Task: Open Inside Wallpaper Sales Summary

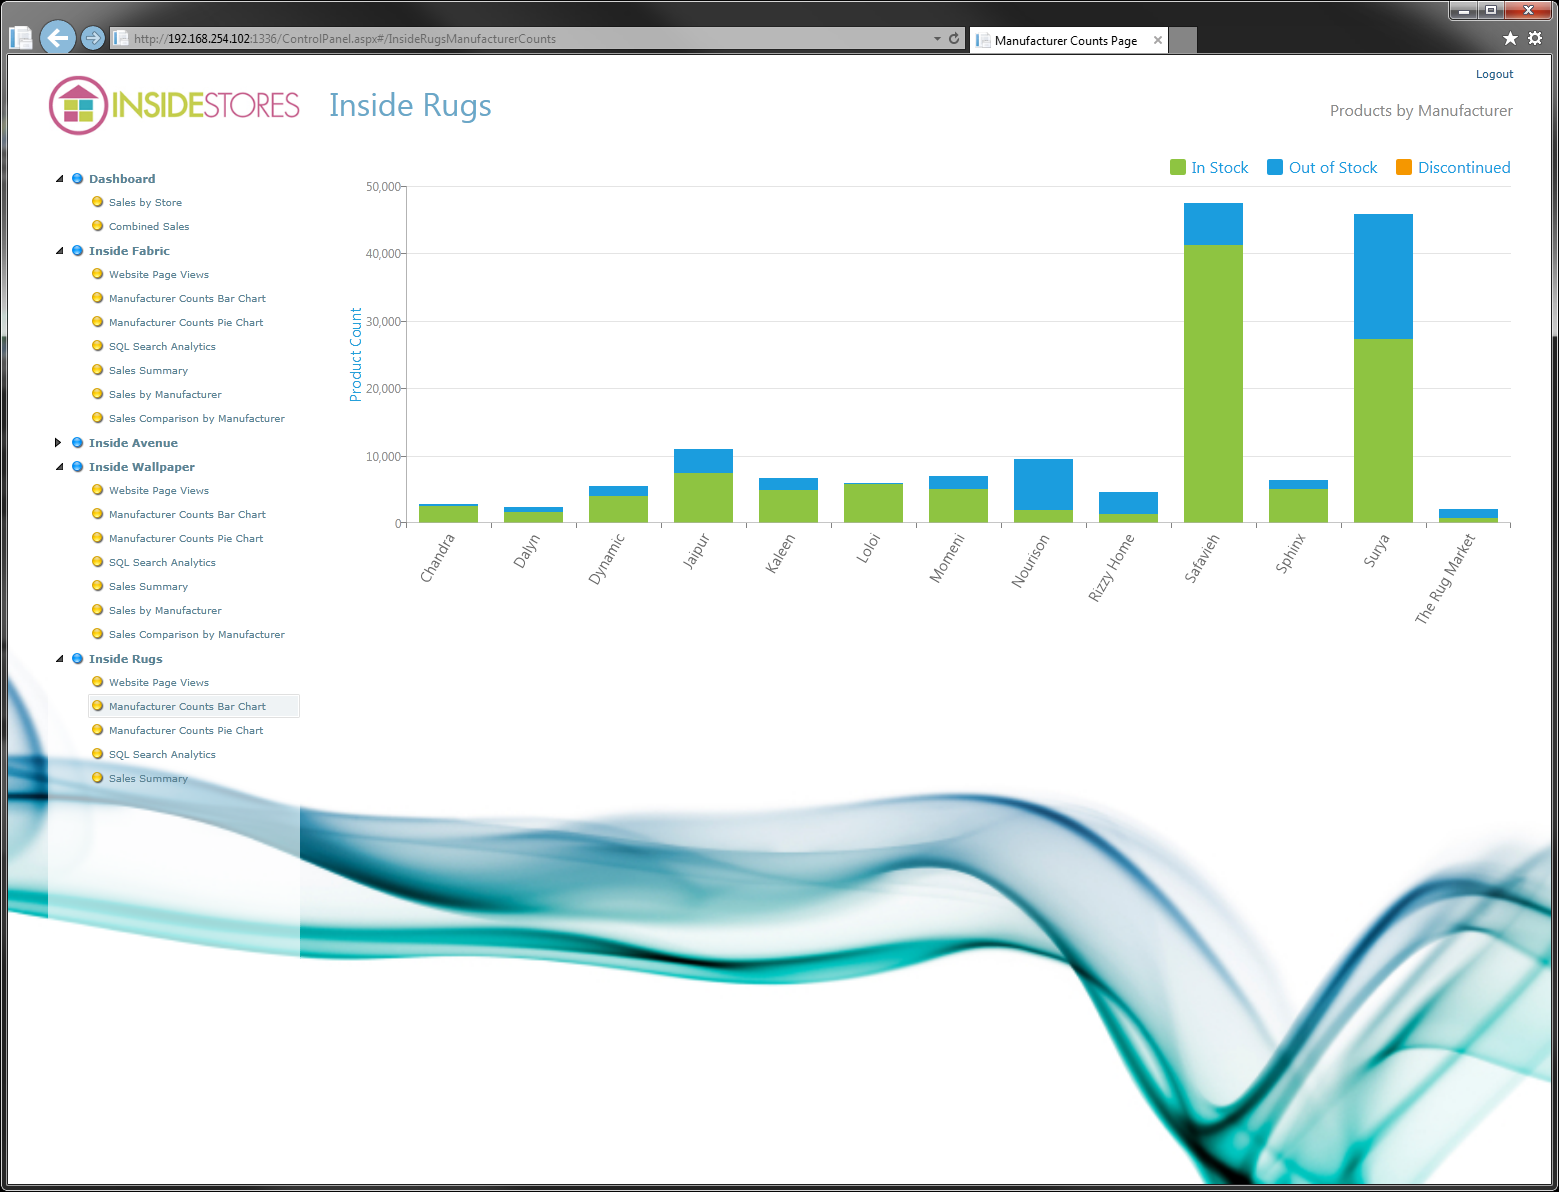Action: point(148,587)
